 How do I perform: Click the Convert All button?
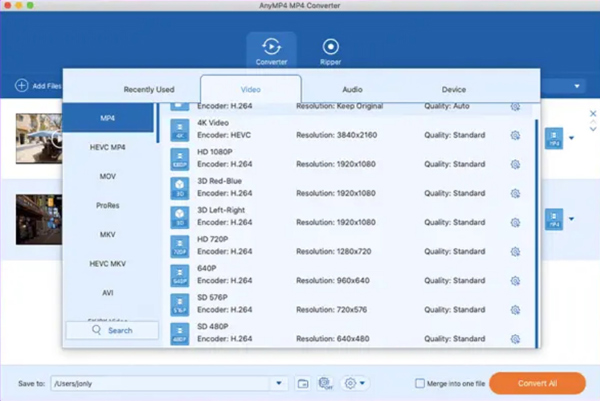point(537,383)
